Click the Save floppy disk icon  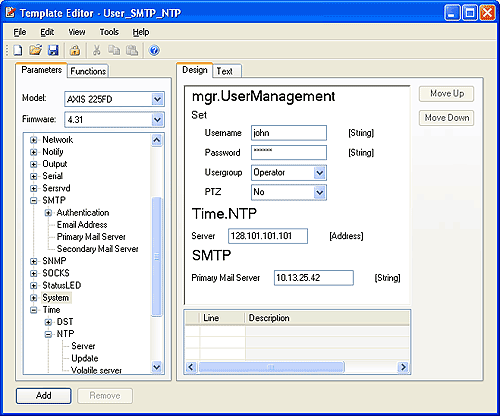pos(53,50)
